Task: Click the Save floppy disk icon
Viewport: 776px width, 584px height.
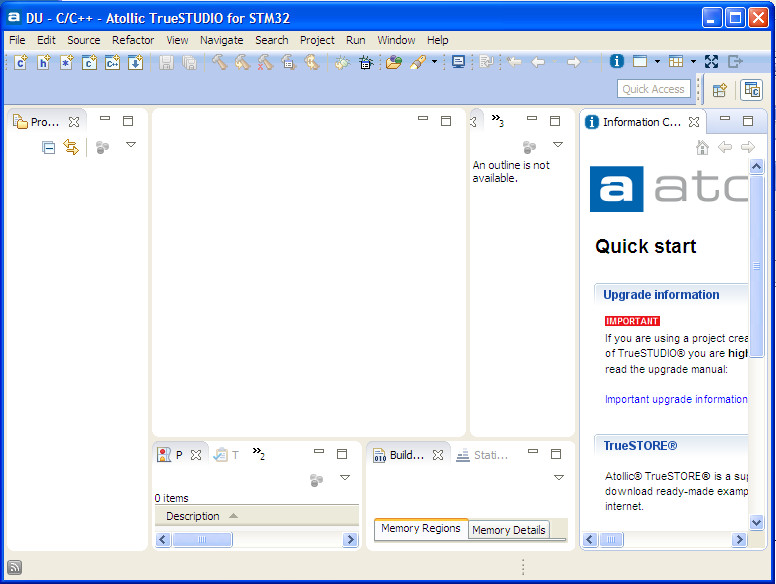Action: [166, 62]
